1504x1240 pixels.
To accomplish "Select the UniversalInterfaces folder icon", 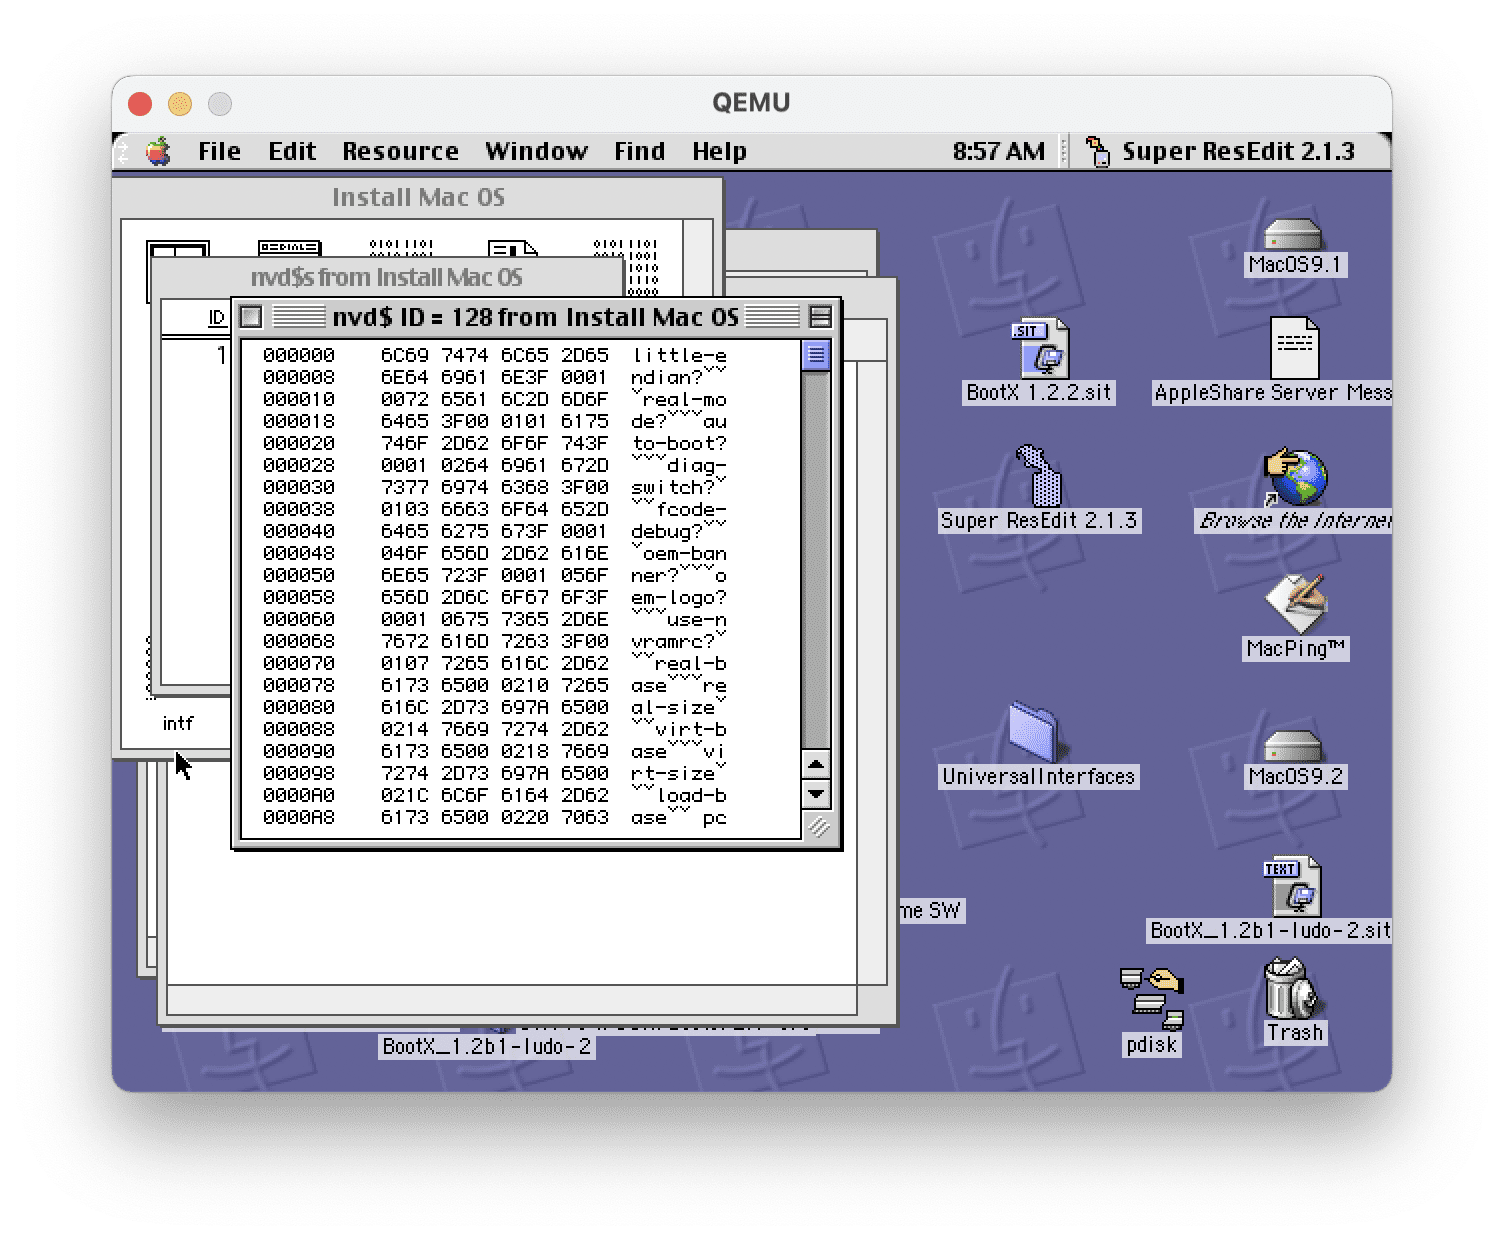I will (1037, 732).
